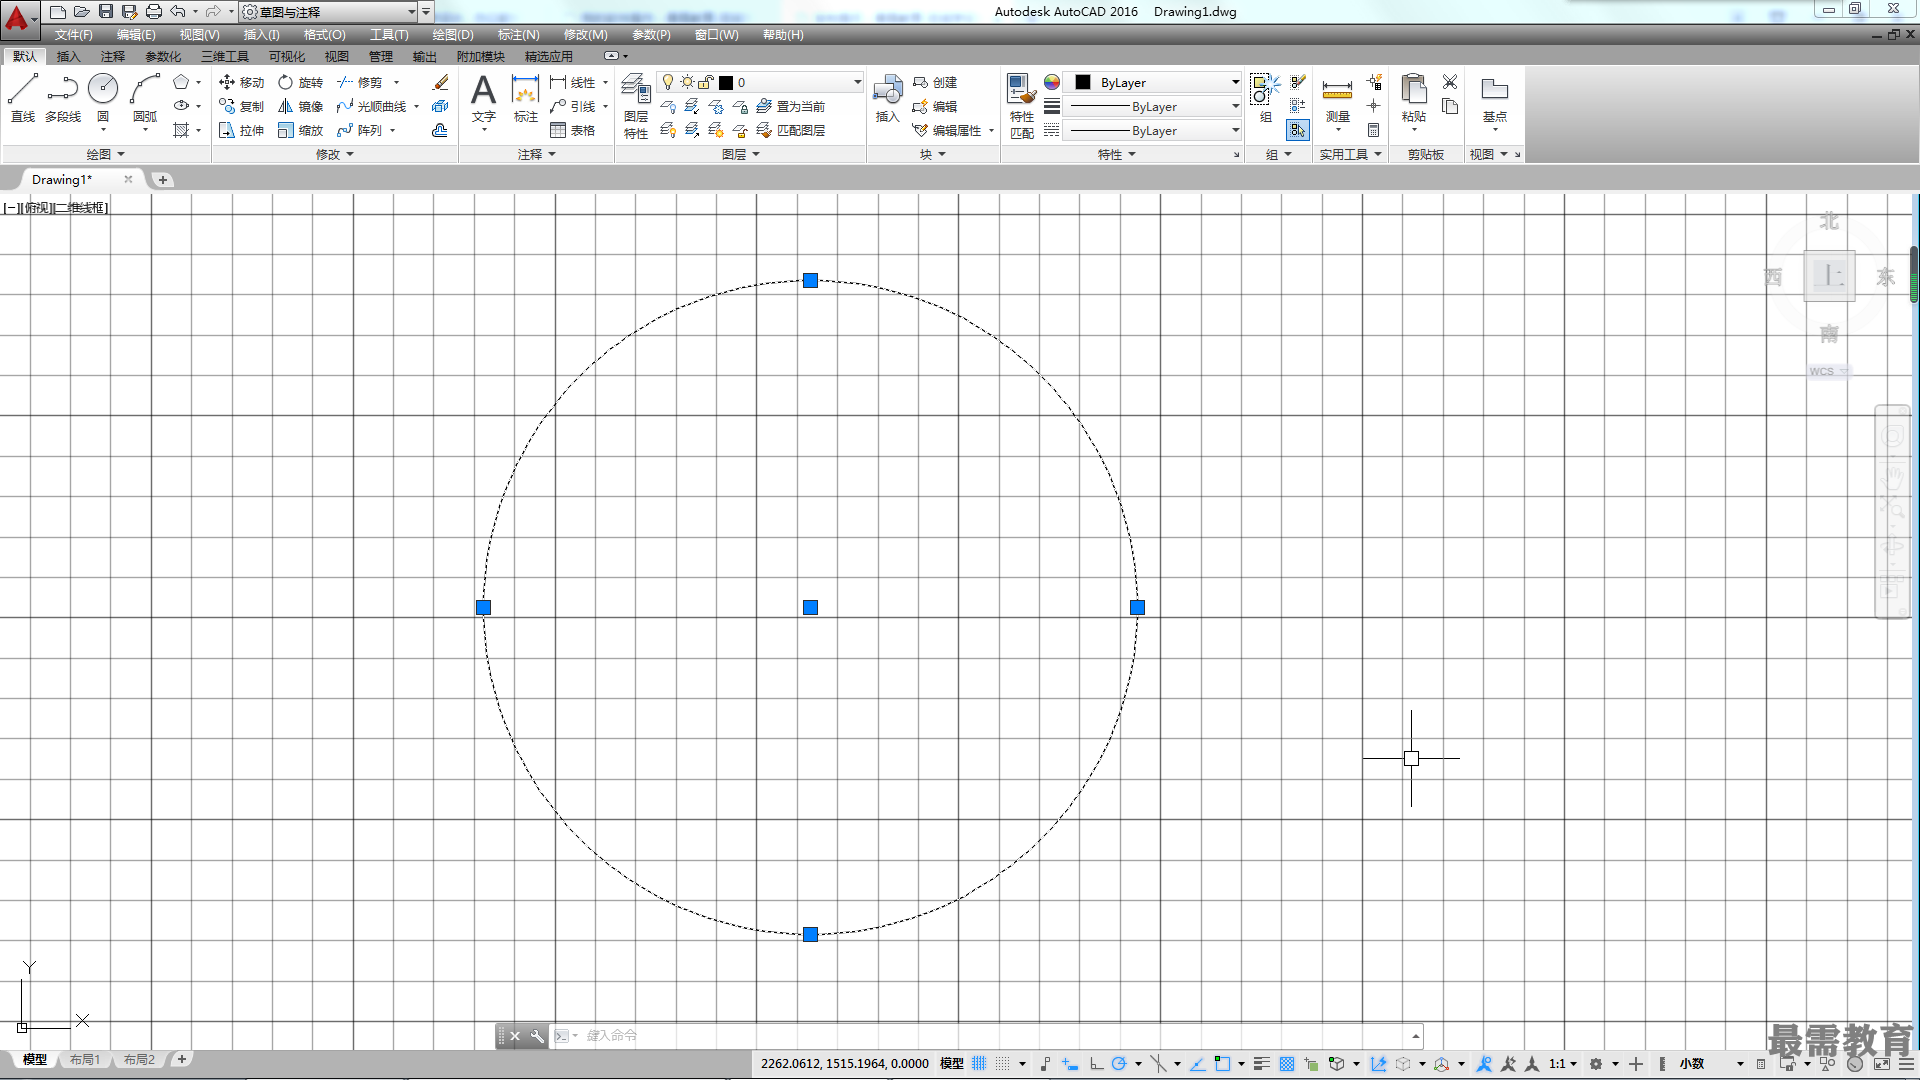Click Save in quick access toolbar

105,11
